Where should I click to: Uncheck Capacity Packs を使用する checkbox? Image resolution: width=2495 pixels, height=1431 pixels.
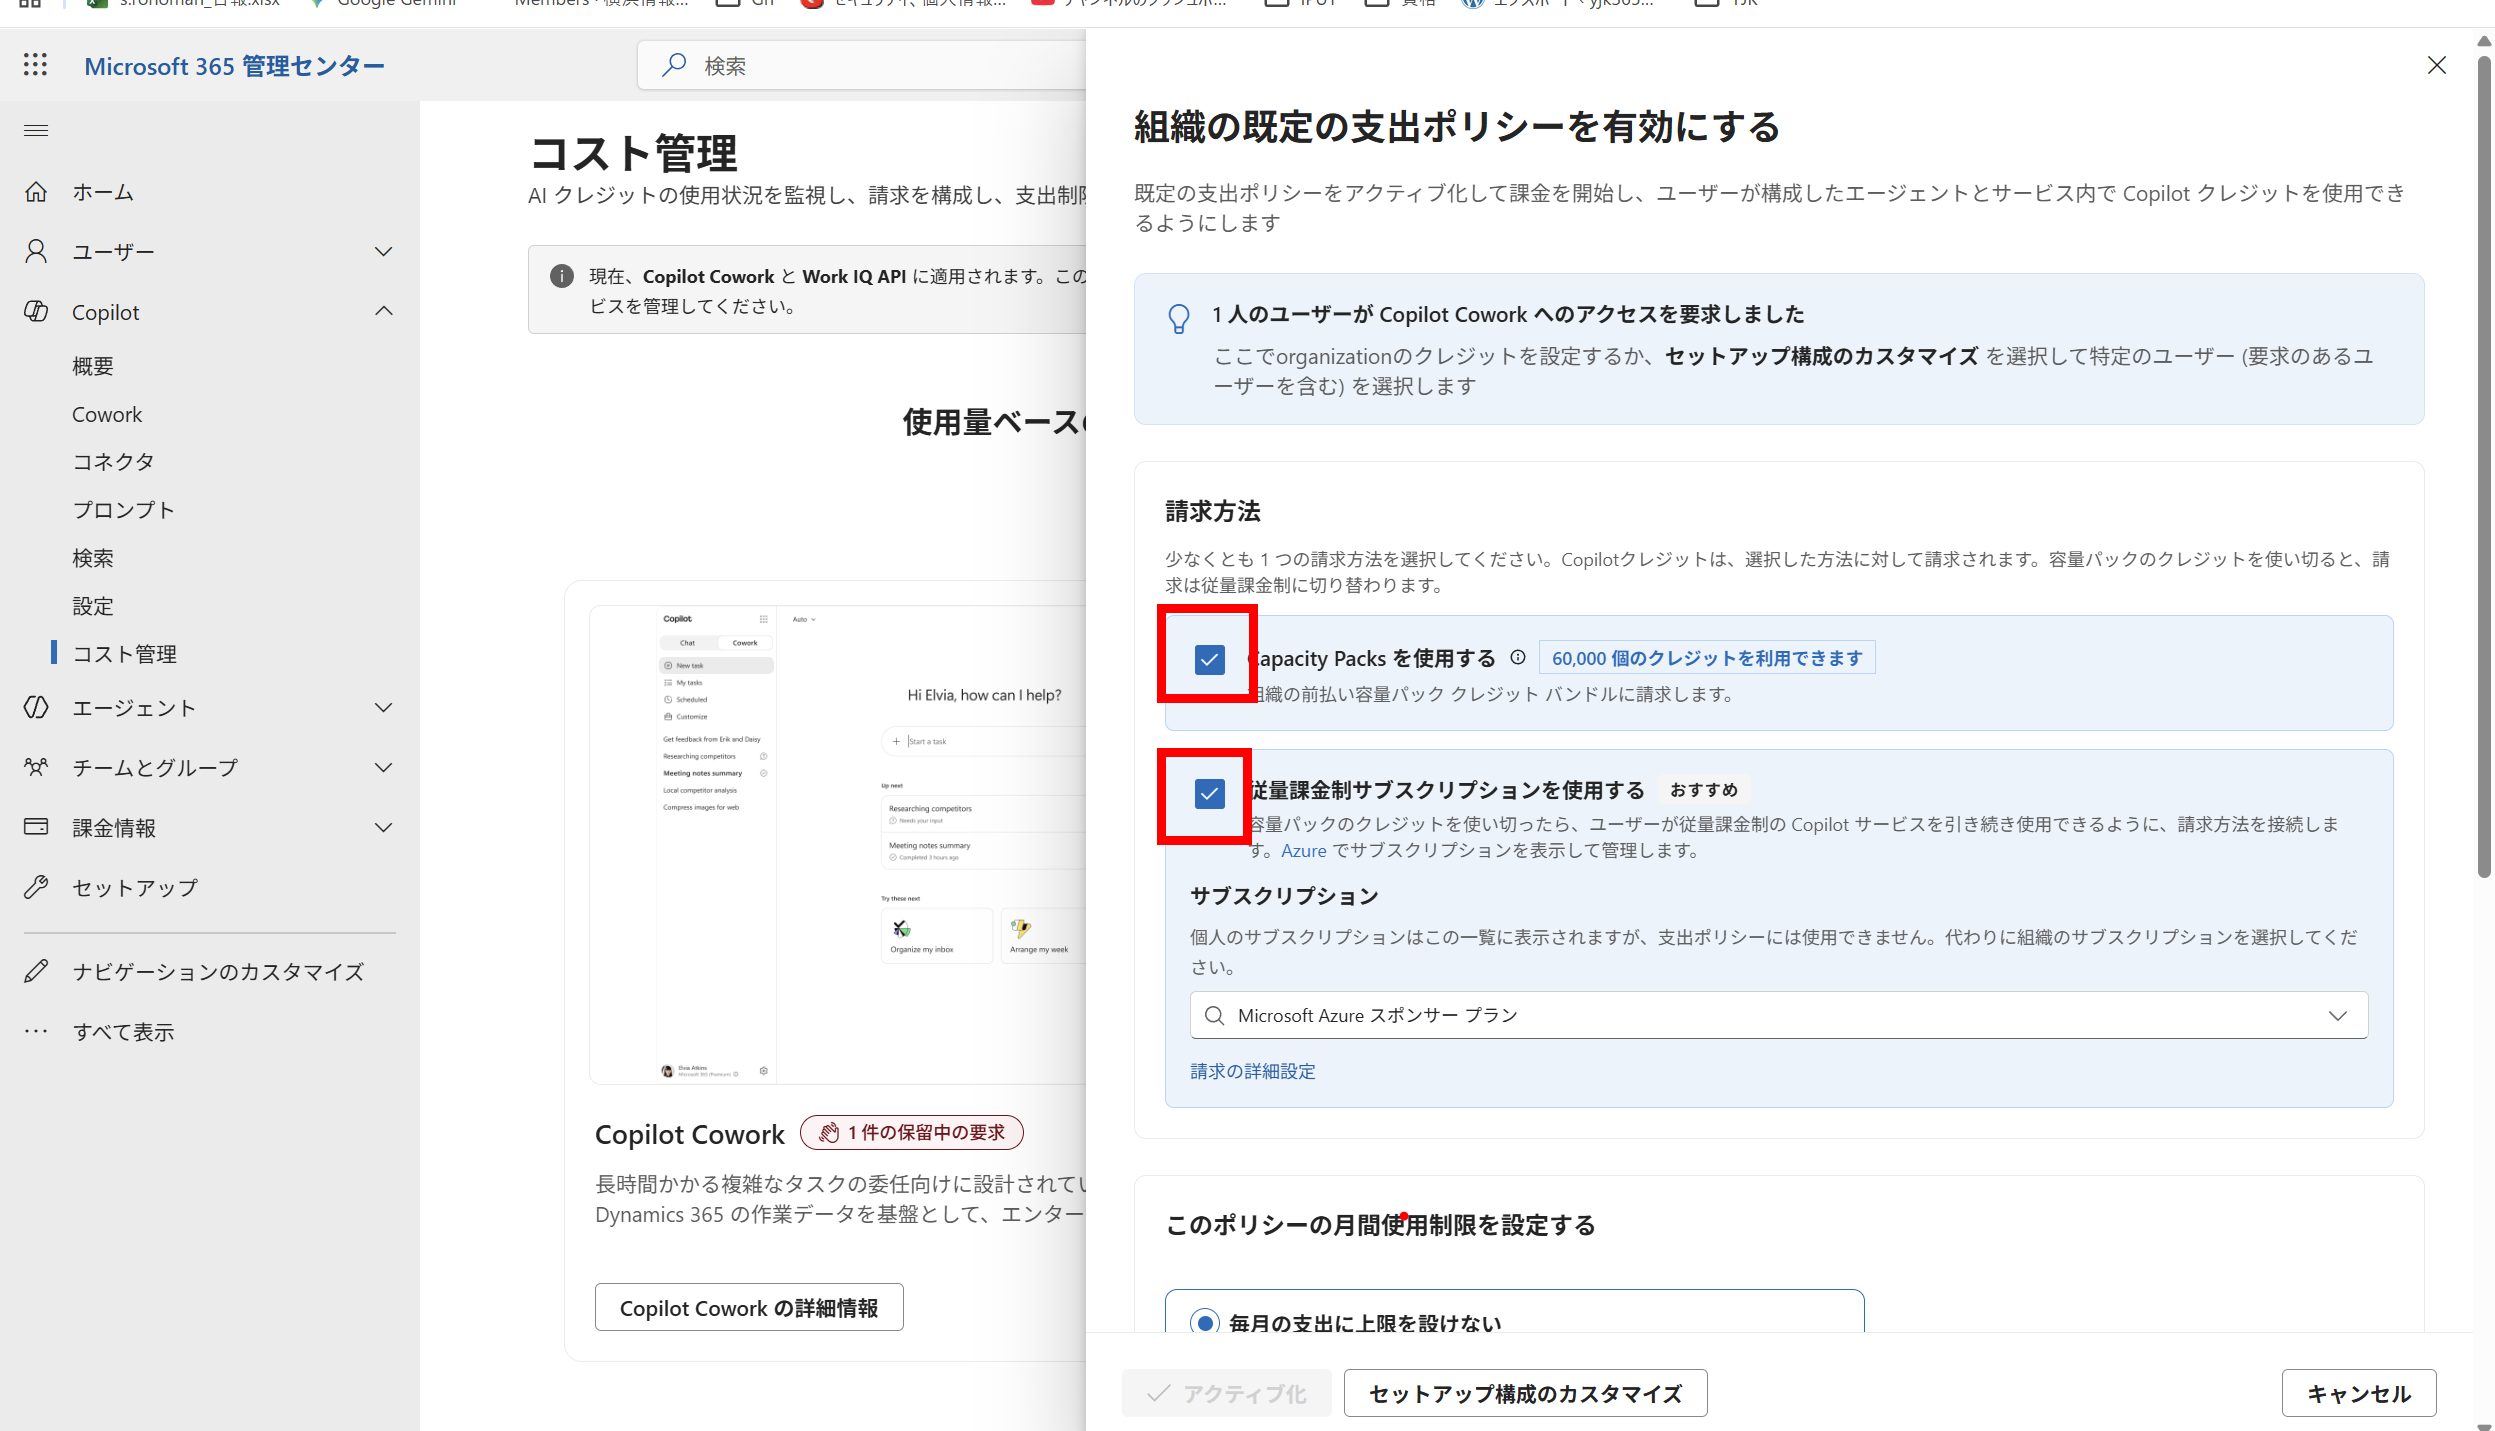pyautogui.click(x=1209, y=659)
